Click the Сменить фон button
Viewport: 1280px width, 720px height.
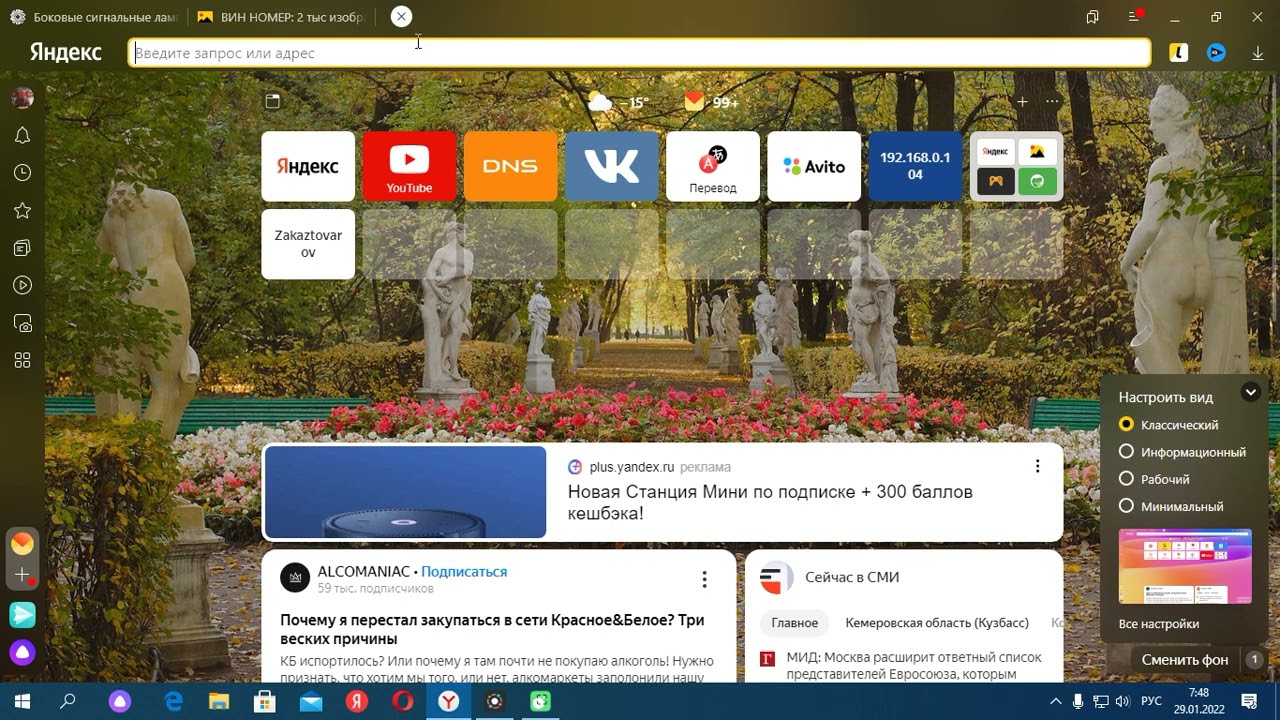coord(1185,660)
